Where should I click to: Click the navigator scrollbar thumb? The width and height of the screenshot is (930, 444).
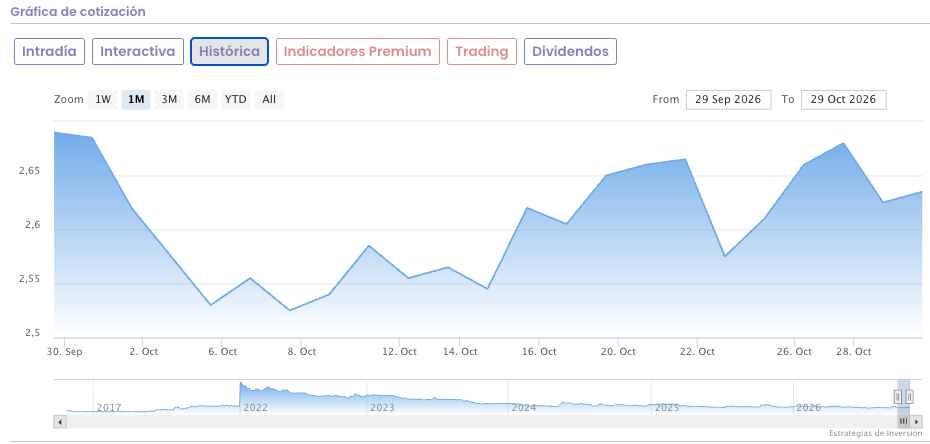[903, 421]
